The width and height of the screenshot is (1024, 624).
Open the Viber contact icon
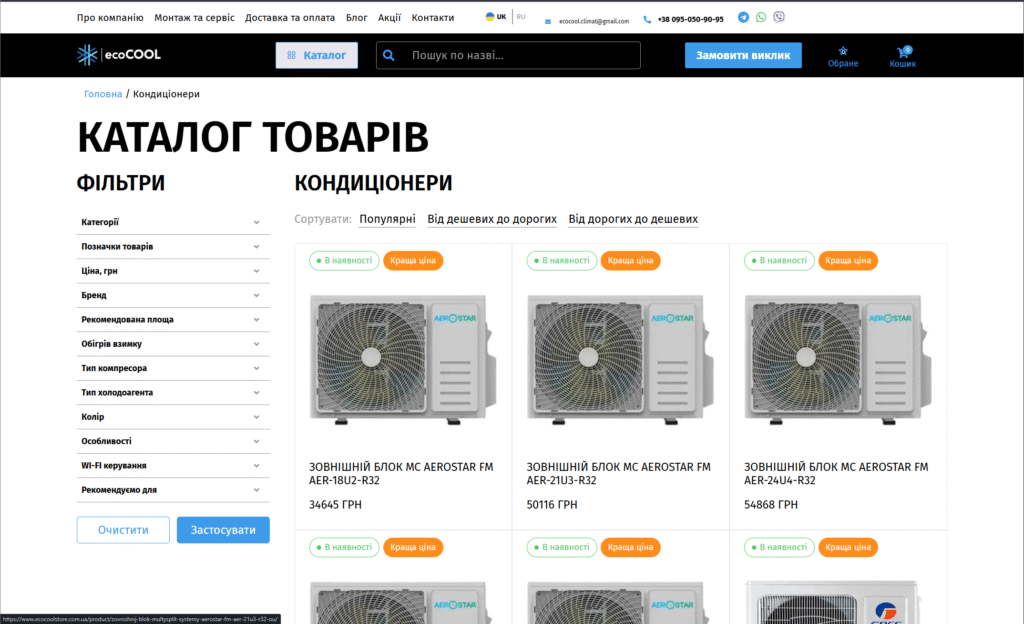click(778, 18)
